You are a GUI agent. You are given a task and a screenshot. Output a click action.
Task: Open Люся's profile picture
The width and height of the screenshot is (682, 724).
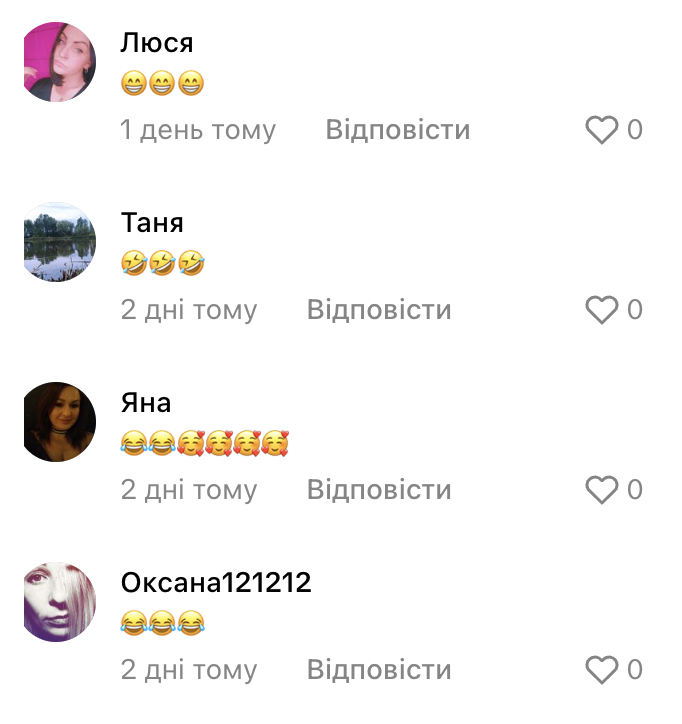(60, 62)
